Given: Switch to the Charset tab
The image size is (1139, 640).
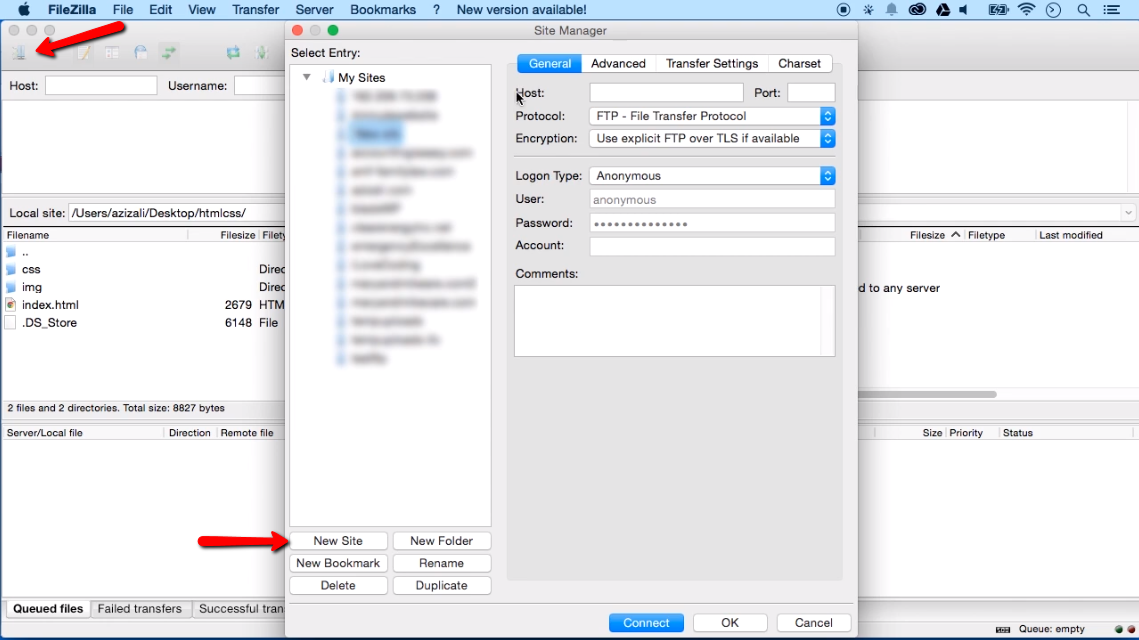Looking at the screenshot, I should pos(799,63).
